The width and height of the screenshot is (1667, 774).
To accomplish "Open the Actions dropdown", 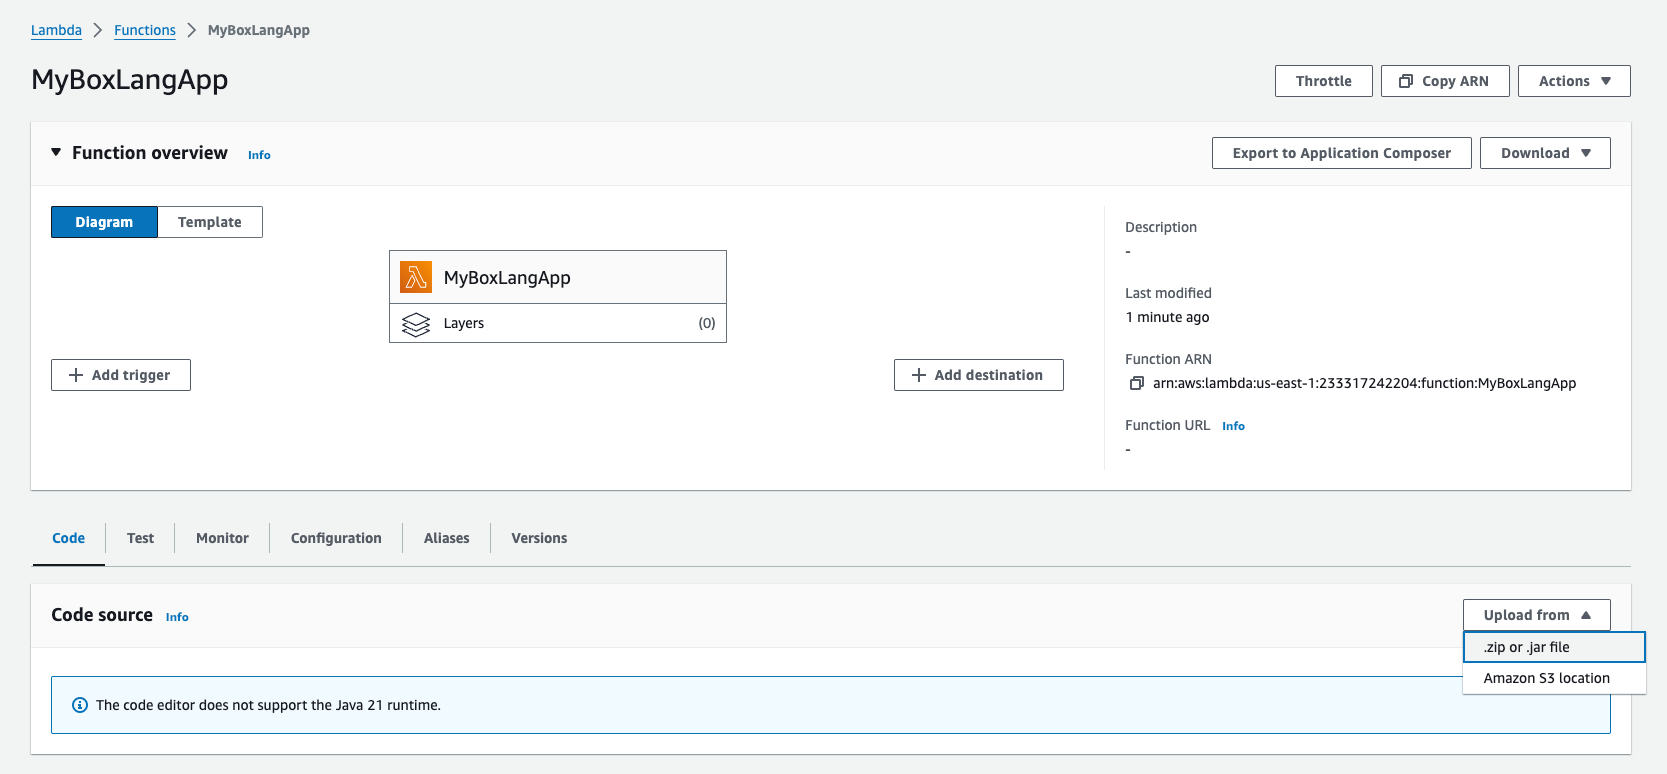I will point(1573,81).
